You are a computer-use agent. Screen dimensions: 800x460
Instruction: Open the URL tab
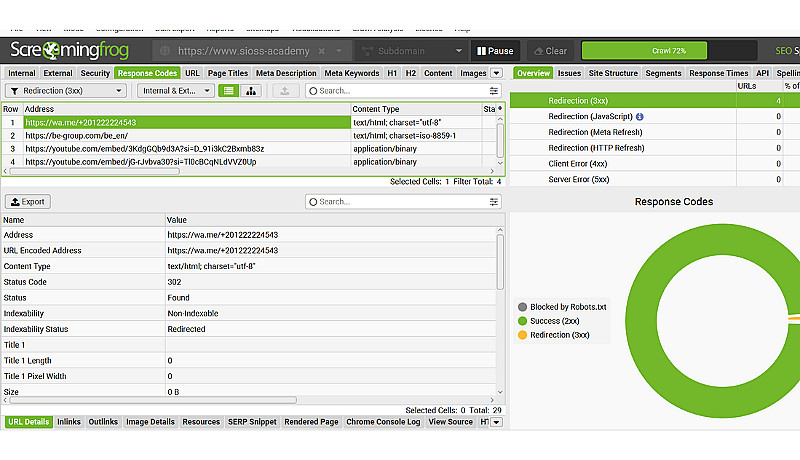tap(192, 73)
